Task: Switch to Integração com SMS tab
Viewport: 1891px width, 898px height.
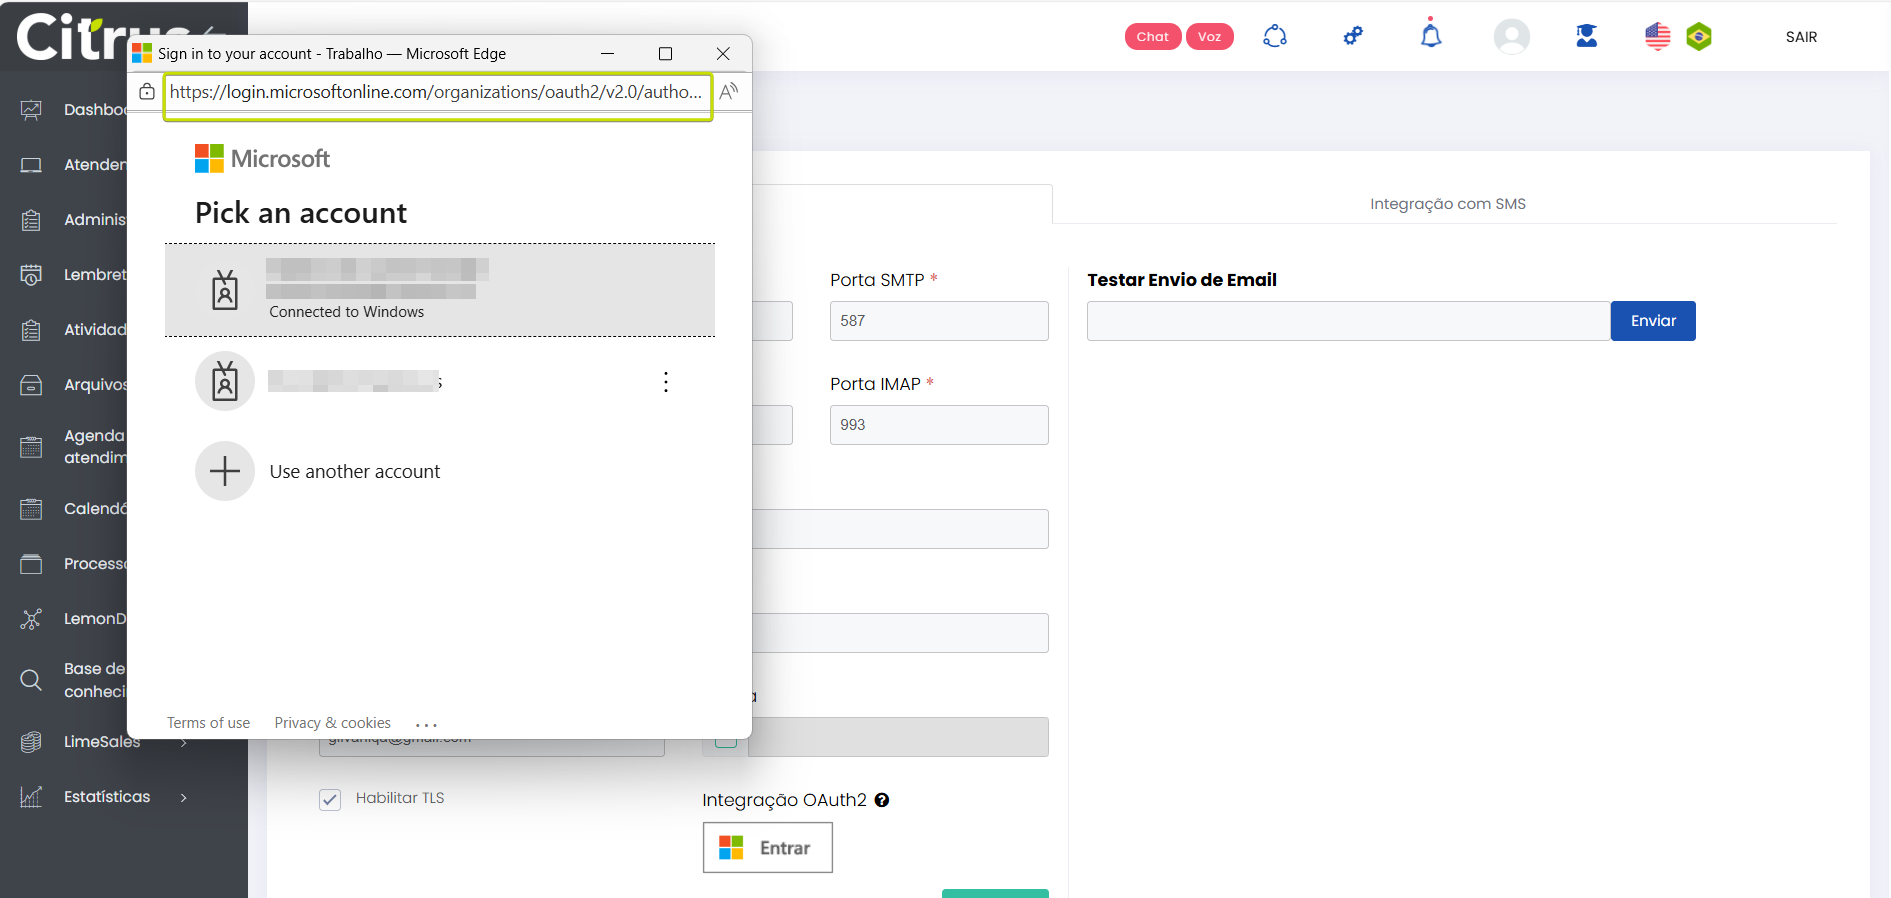Action: click(1447, 204)
